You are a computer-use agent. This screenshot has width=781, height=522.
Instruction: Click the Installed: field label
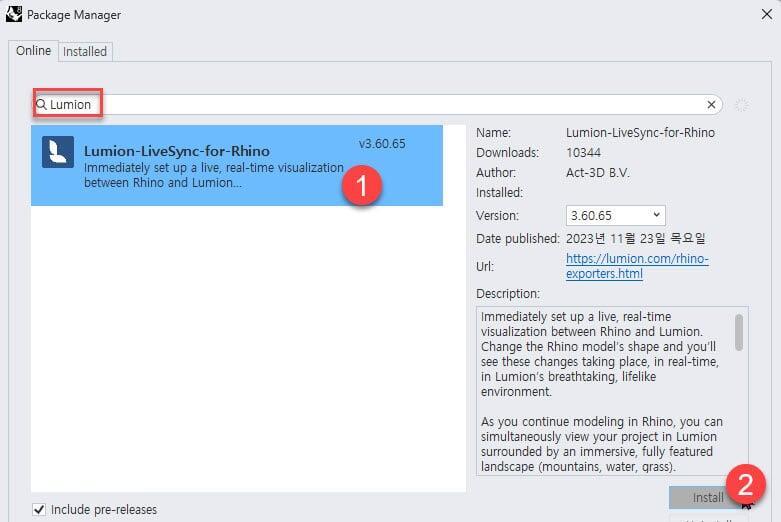point(499,193)
